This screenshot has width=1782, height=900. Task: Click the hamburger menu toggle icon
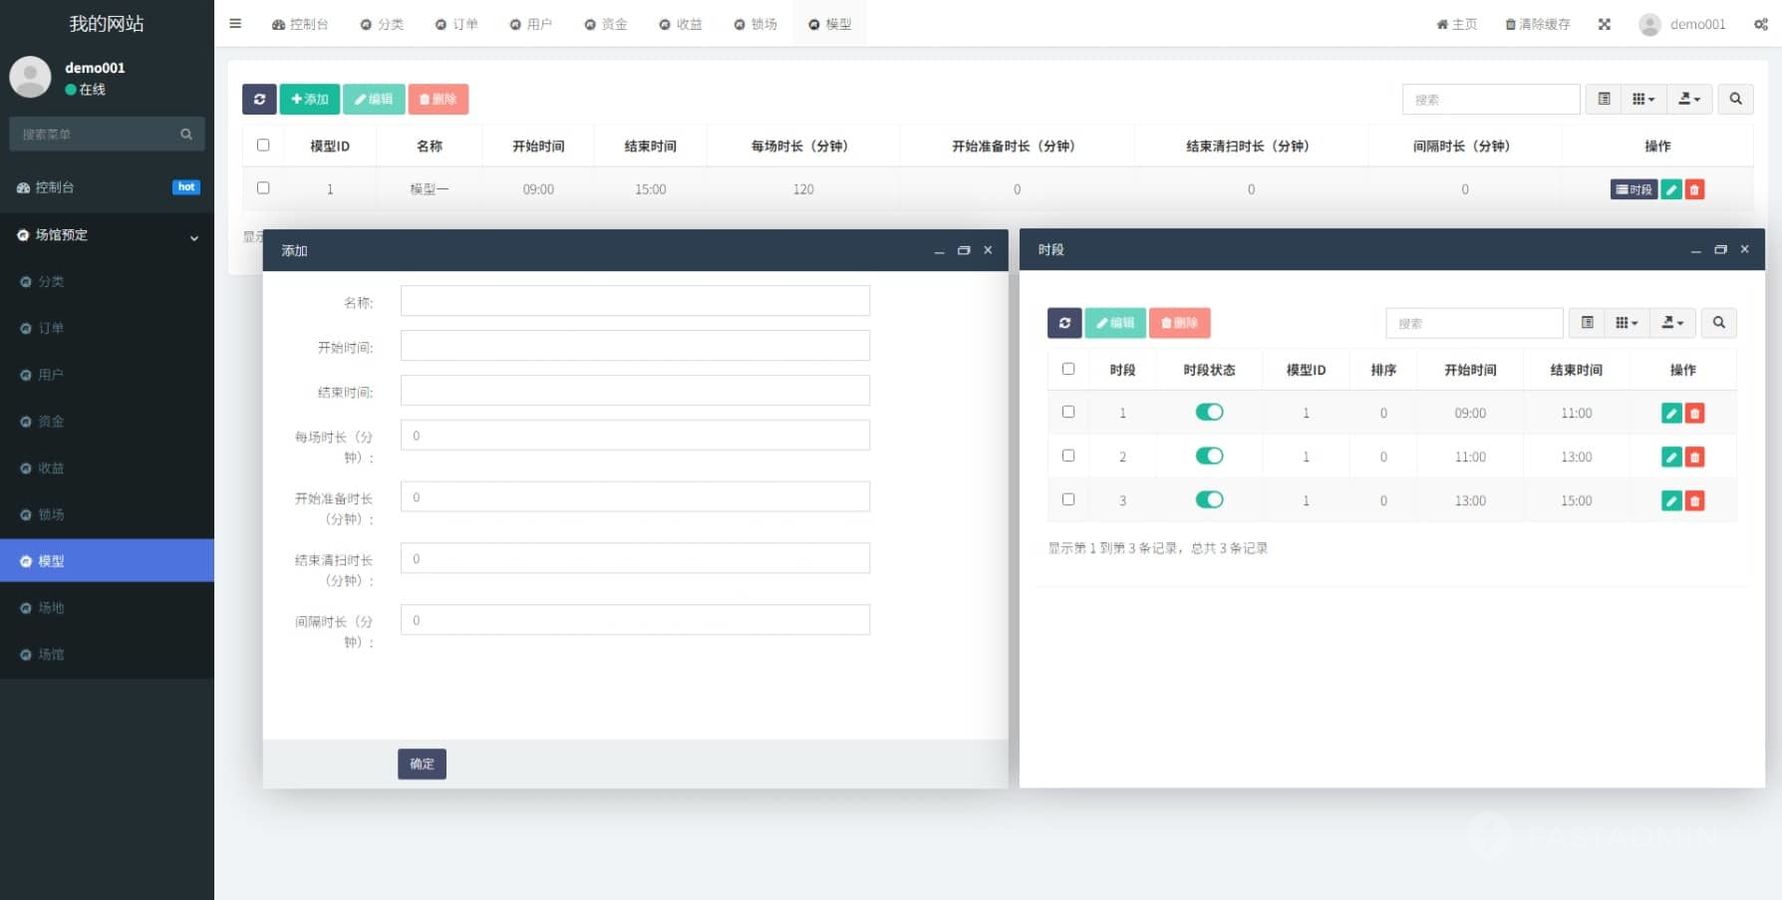pyautogui.click(x=235, y=24)
